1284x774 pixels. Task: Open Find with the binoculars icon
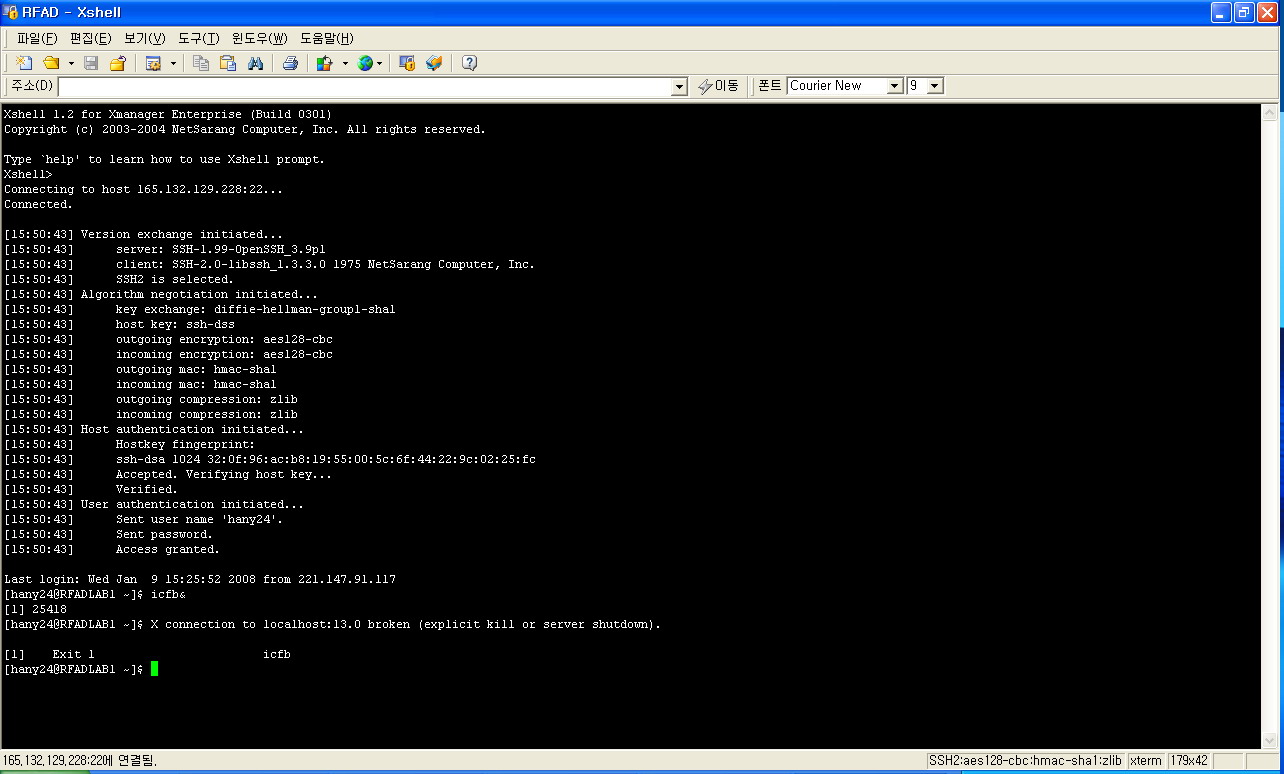click(256, 62)
